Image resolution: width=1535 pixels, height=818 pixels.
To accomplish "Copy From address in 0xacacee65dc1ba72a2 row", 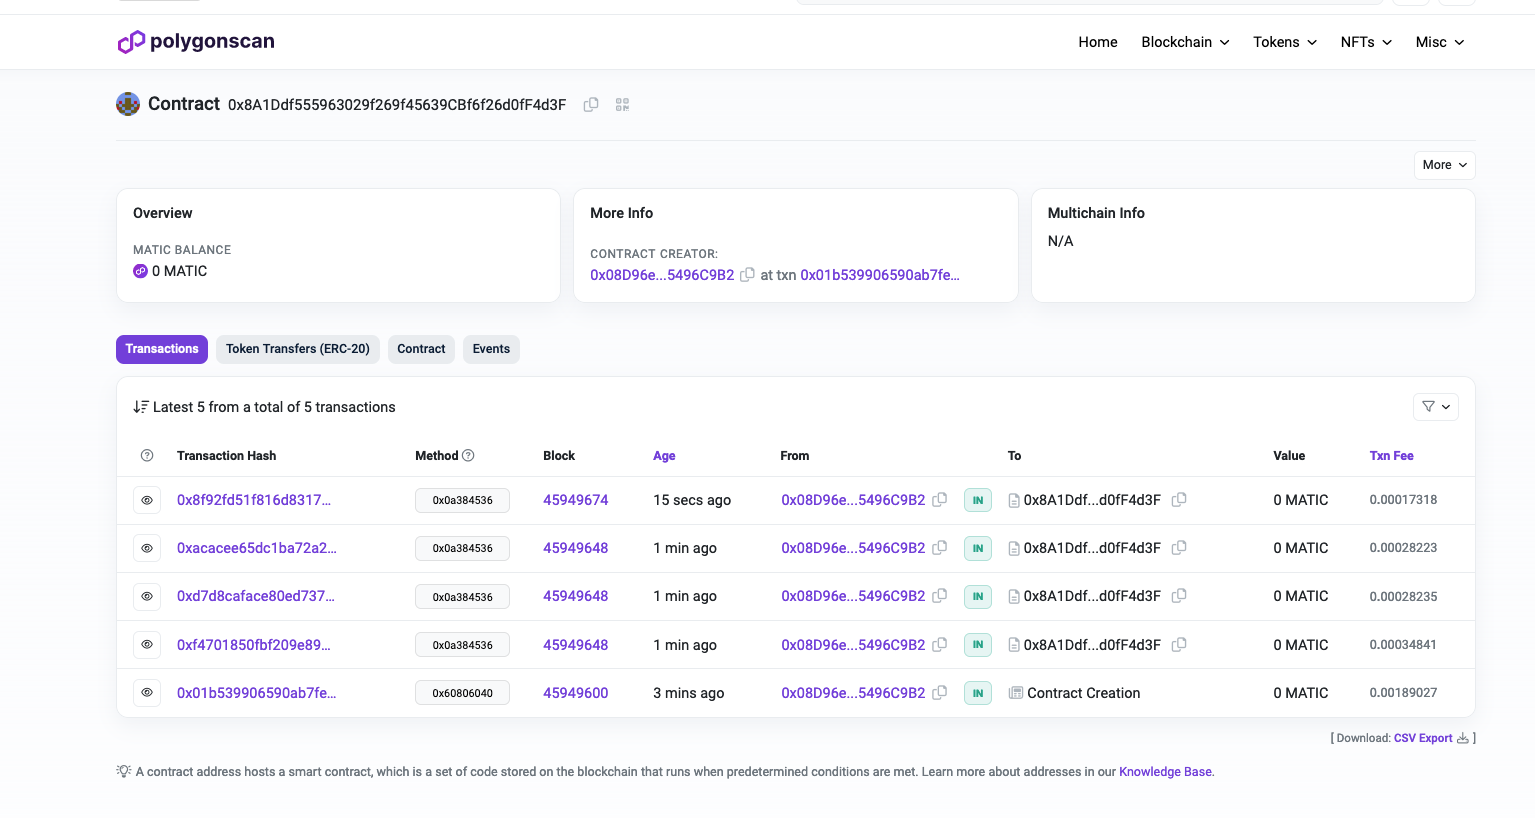I will point(940,548).
